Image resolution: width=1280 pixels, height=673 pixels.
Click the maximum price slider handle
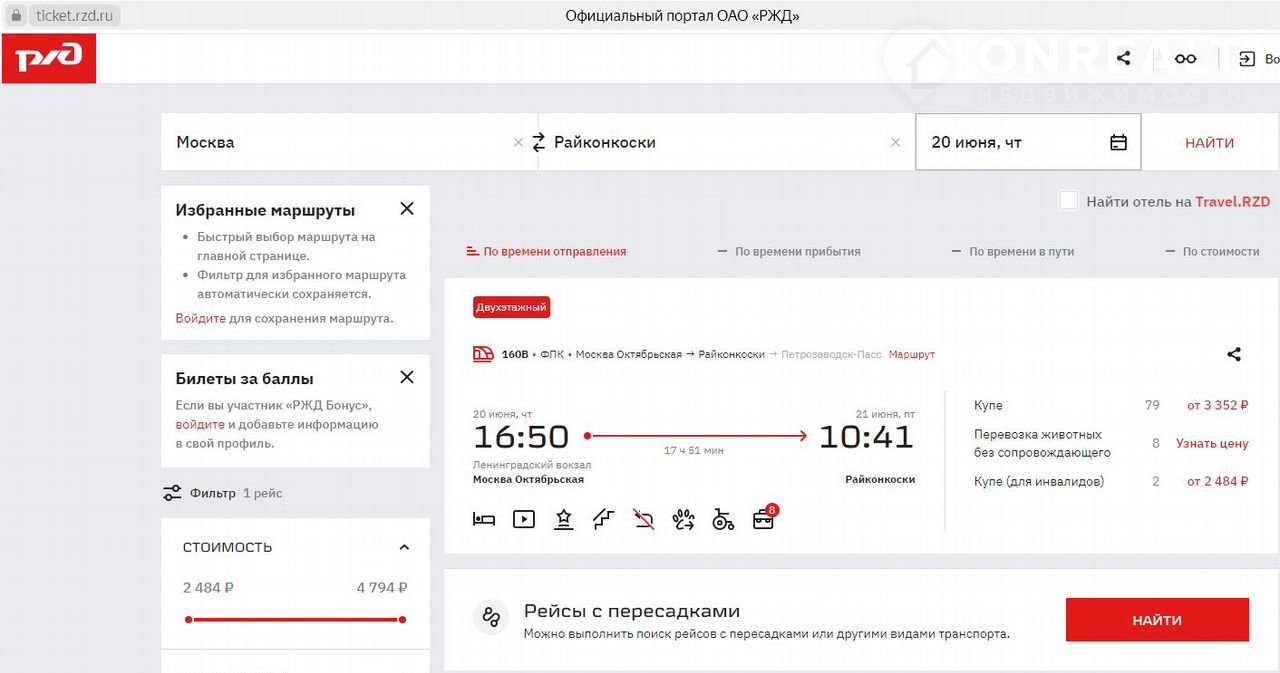(402, 620)
